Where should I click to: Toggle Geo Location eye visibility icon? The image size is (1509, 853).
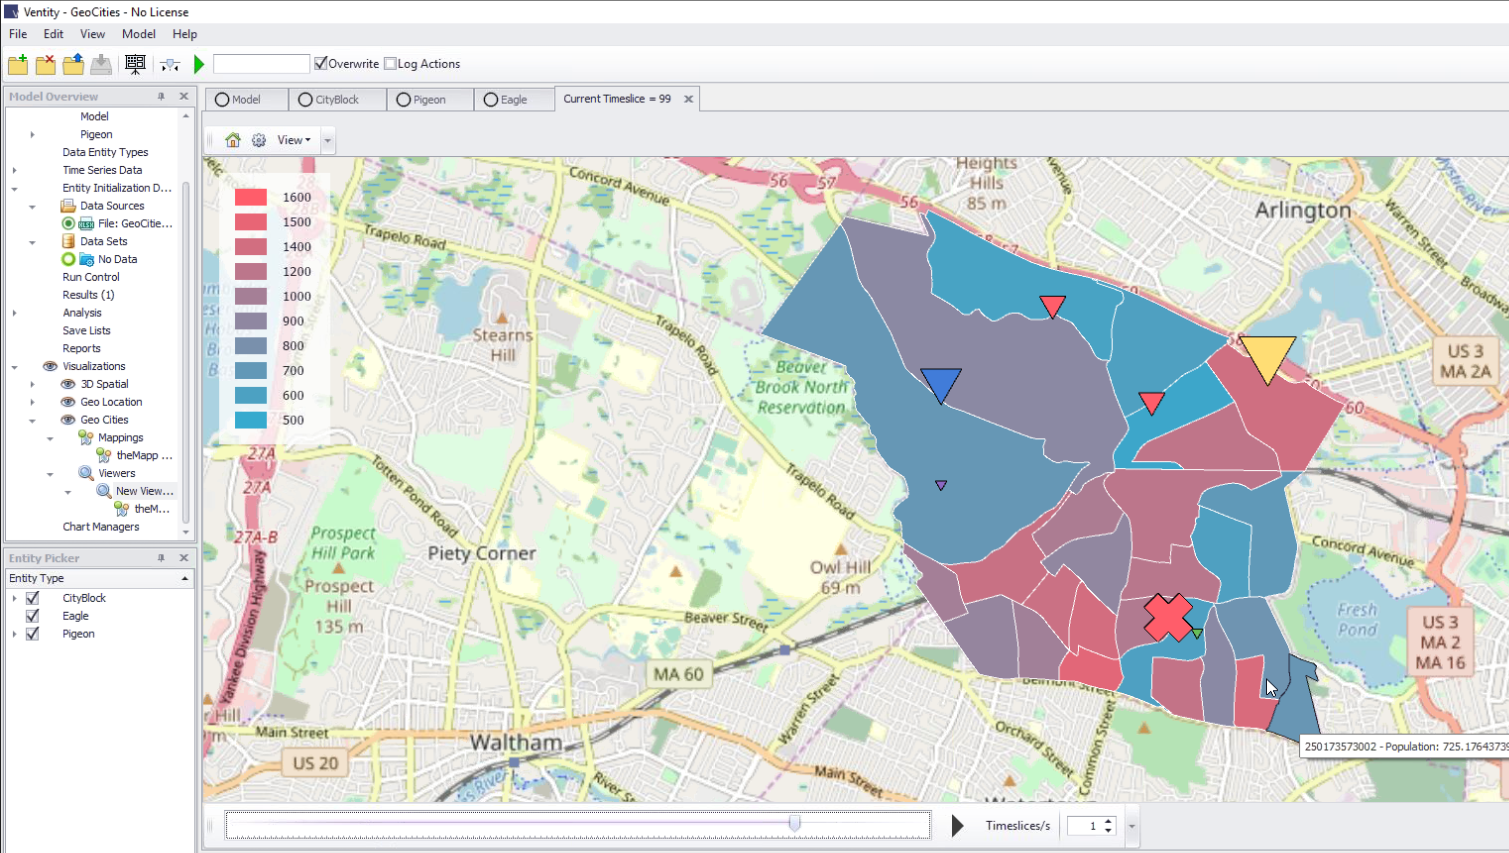(x=68, y=402)
